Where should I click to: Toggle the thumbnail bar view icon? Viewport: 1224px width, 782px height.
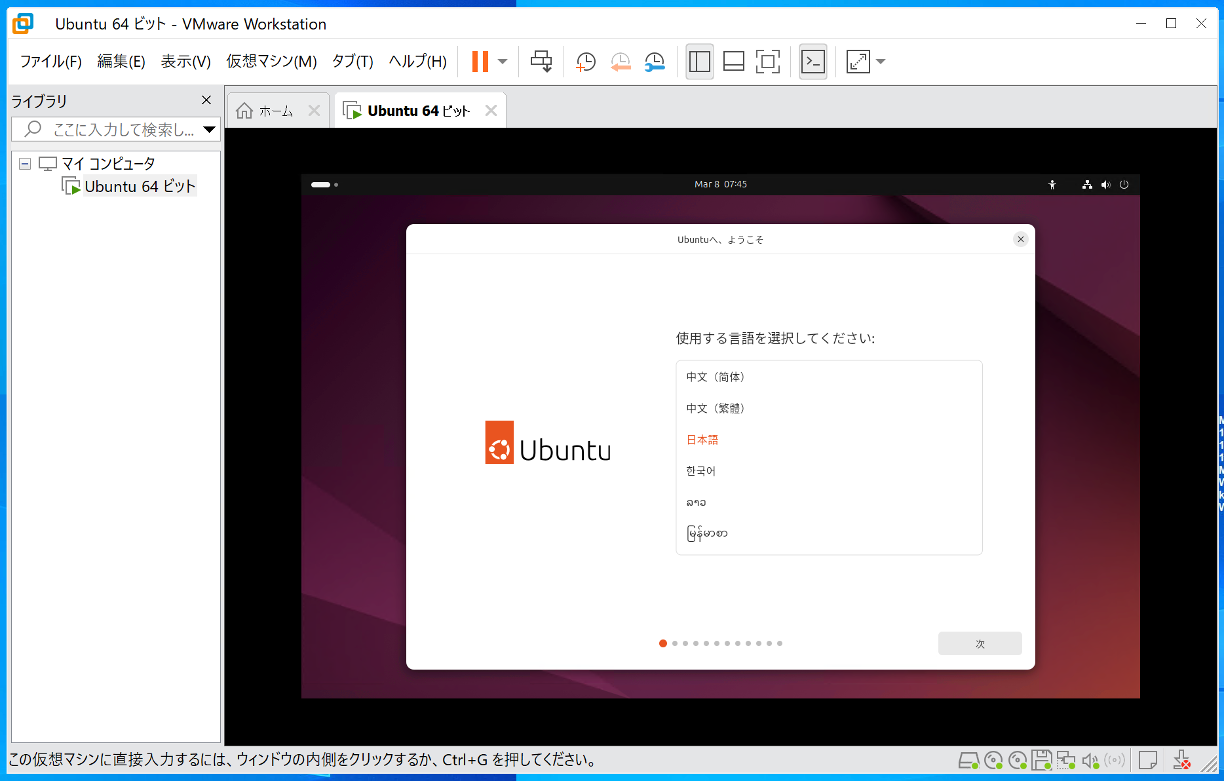click(733, 61)
